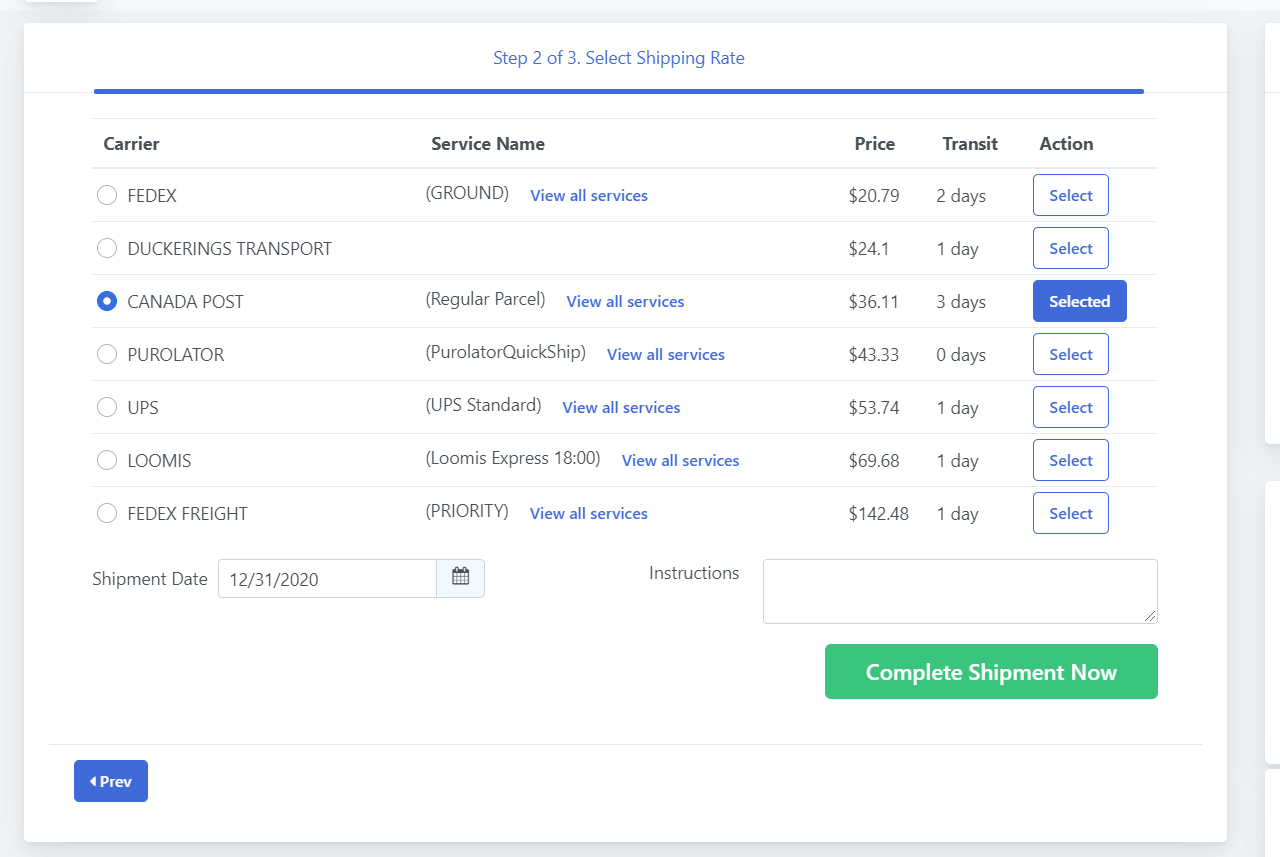Open View all services for UPS
Image resolution: width=1280 pixels, height=857 pixels.
pos(621,408)
